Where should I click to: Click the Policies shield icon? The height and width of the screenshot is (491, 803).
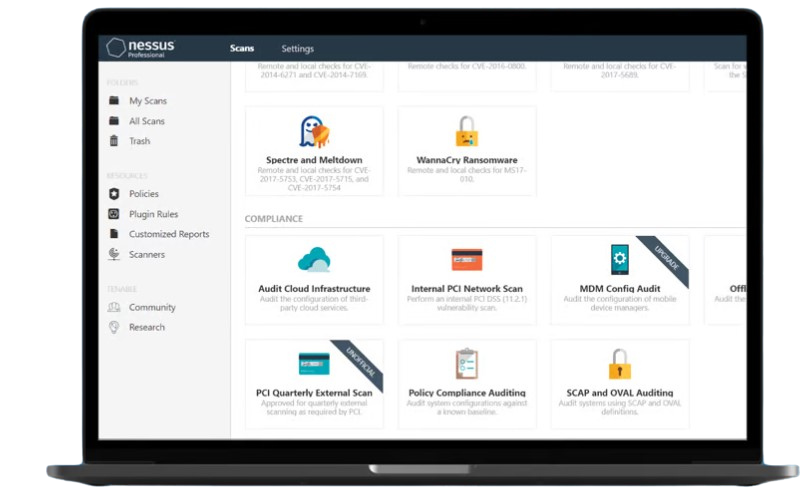pos(114,194)
